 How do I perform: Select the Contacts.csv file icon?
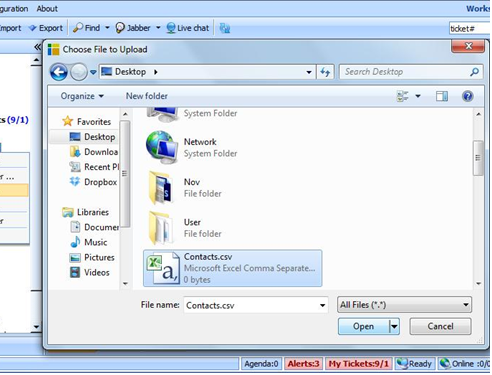click(x=163, y=268)
